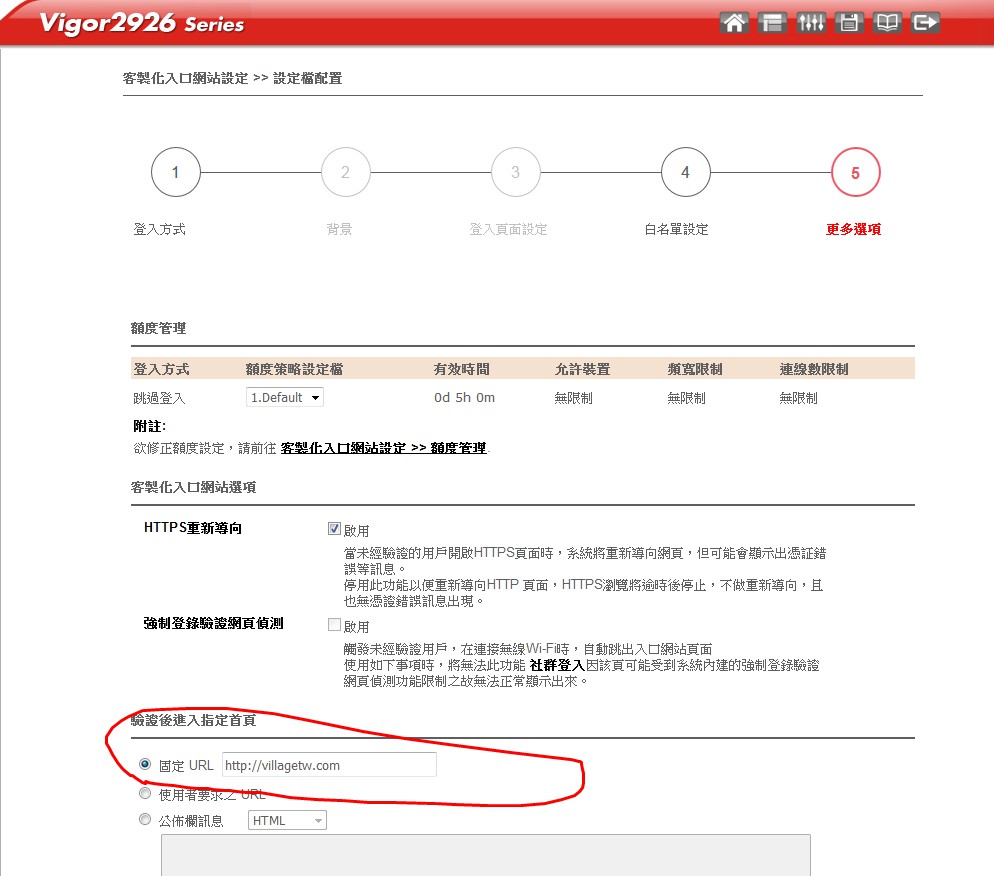Uncheck the HTTPS重新導向 啟用 checkbox
Image resolution: width=994 pixels, height=876 pixels.
(335, 529)
